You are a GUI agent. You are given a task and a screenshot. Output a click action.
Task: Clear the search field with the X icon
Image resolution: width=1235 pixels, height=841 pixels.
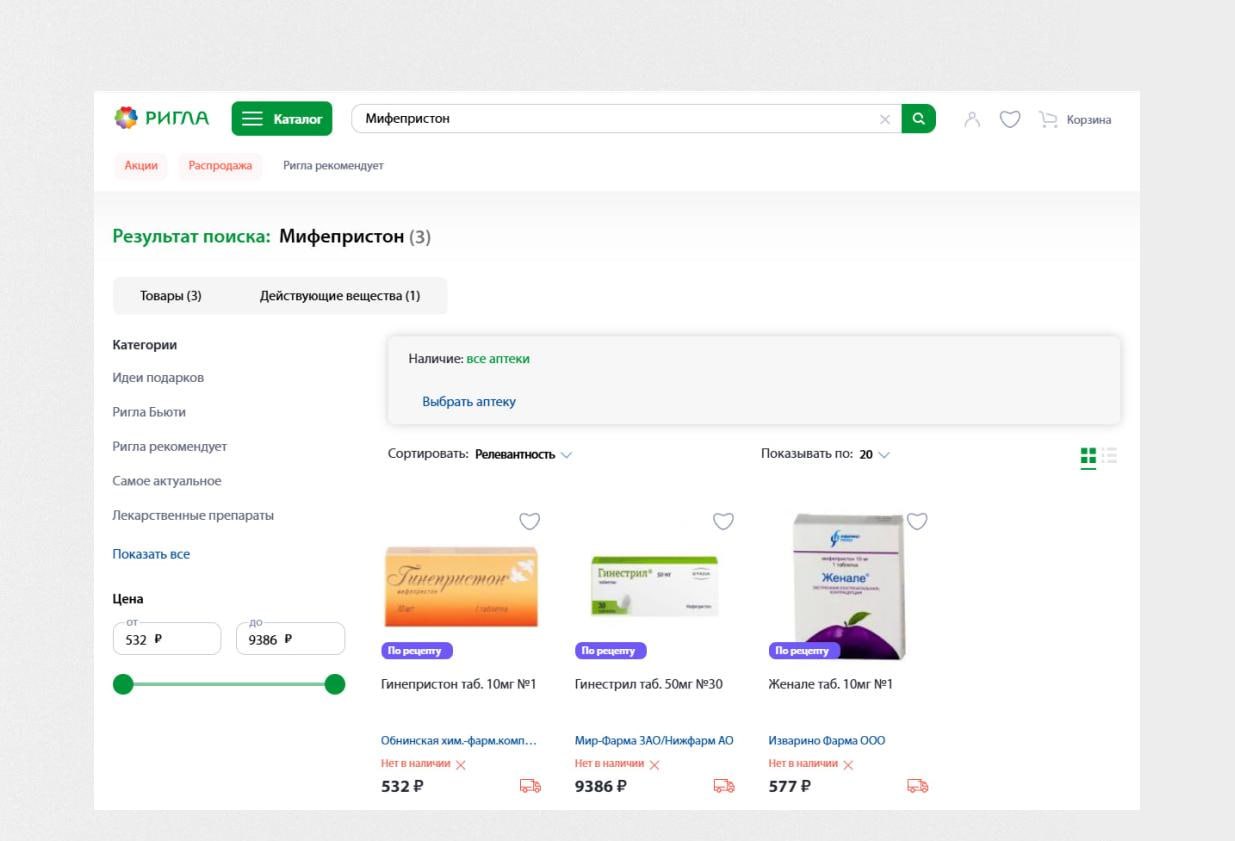tap(885, 119)
